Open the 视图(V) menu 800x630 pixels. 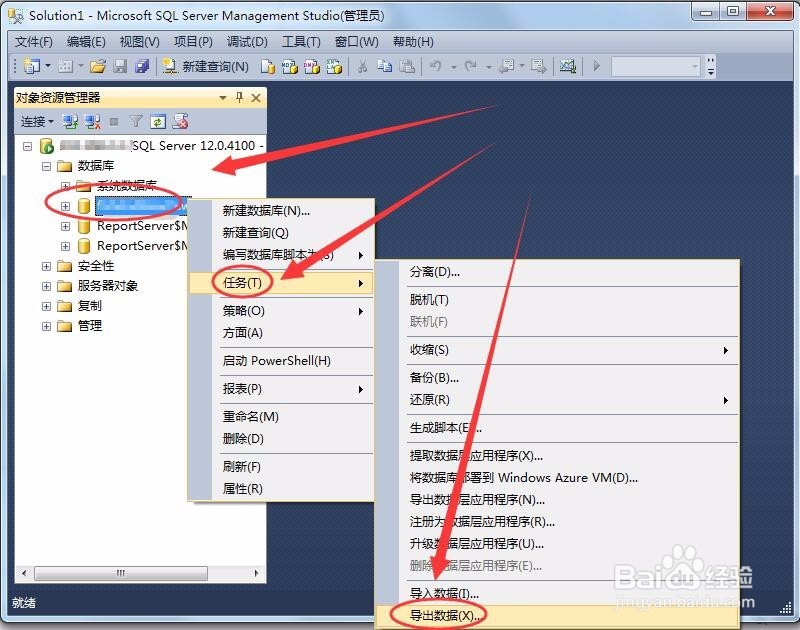pos(139,42)
